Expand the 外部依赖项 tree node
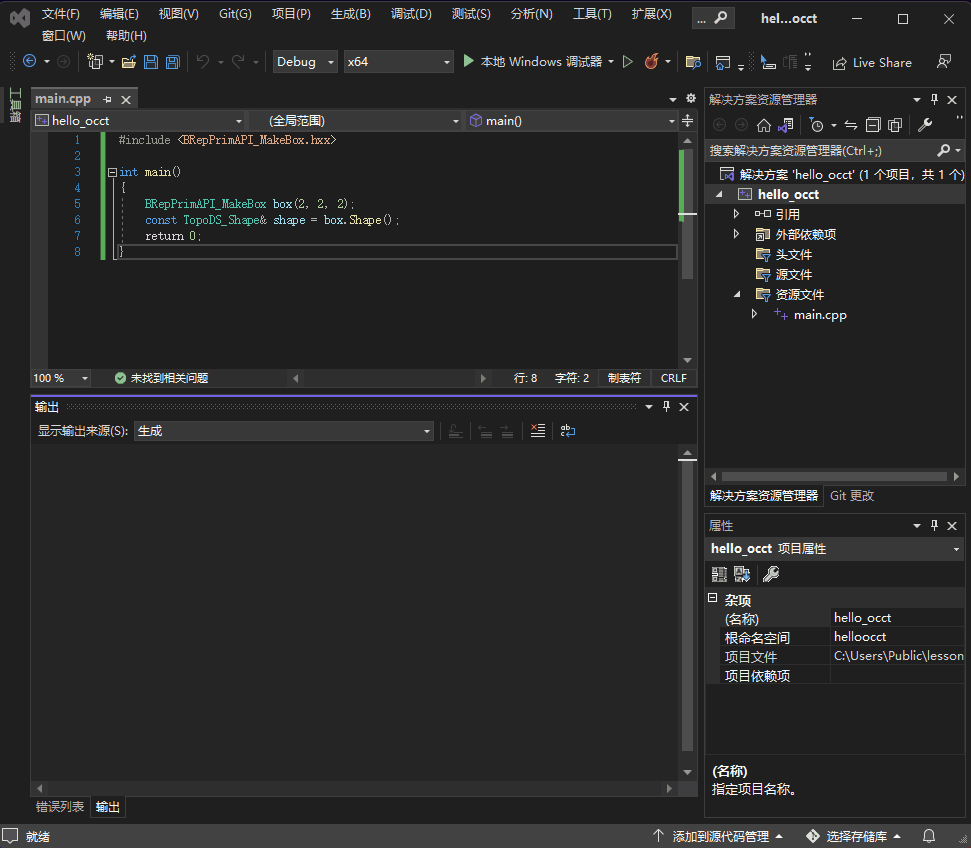 tap(737, 234)
